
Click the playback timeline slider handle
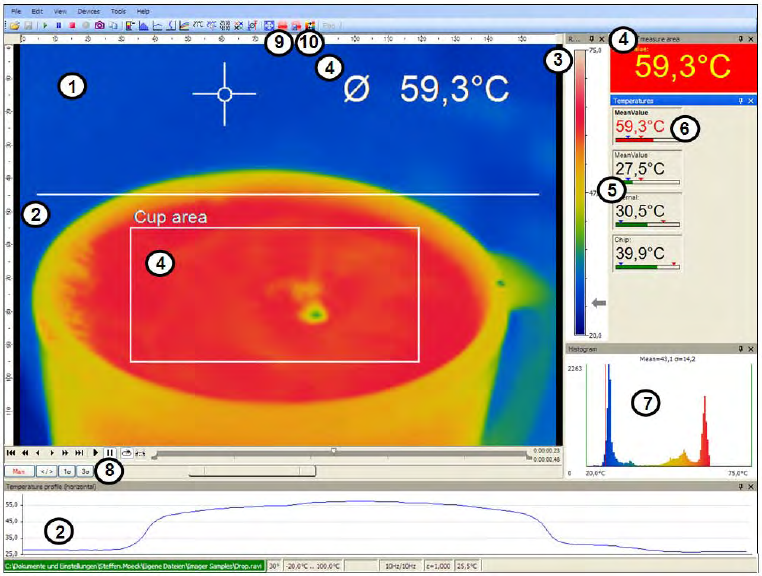(x=333, y=451)
